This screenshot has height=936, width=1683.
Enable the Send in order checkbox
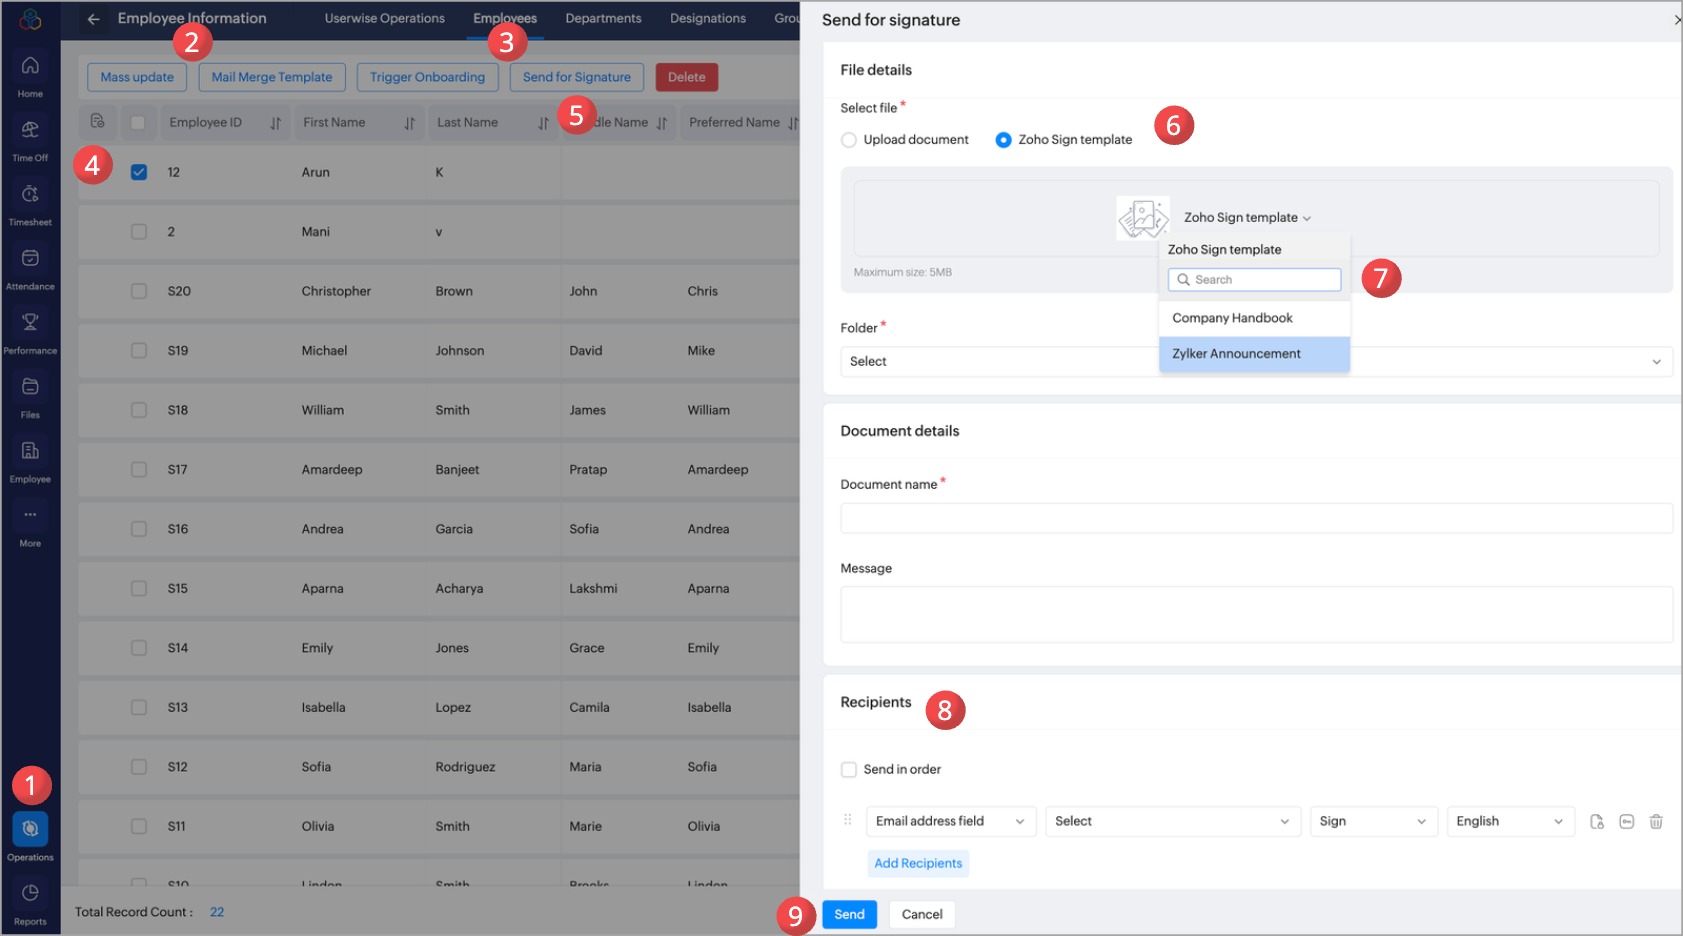(x=849, y=769)
